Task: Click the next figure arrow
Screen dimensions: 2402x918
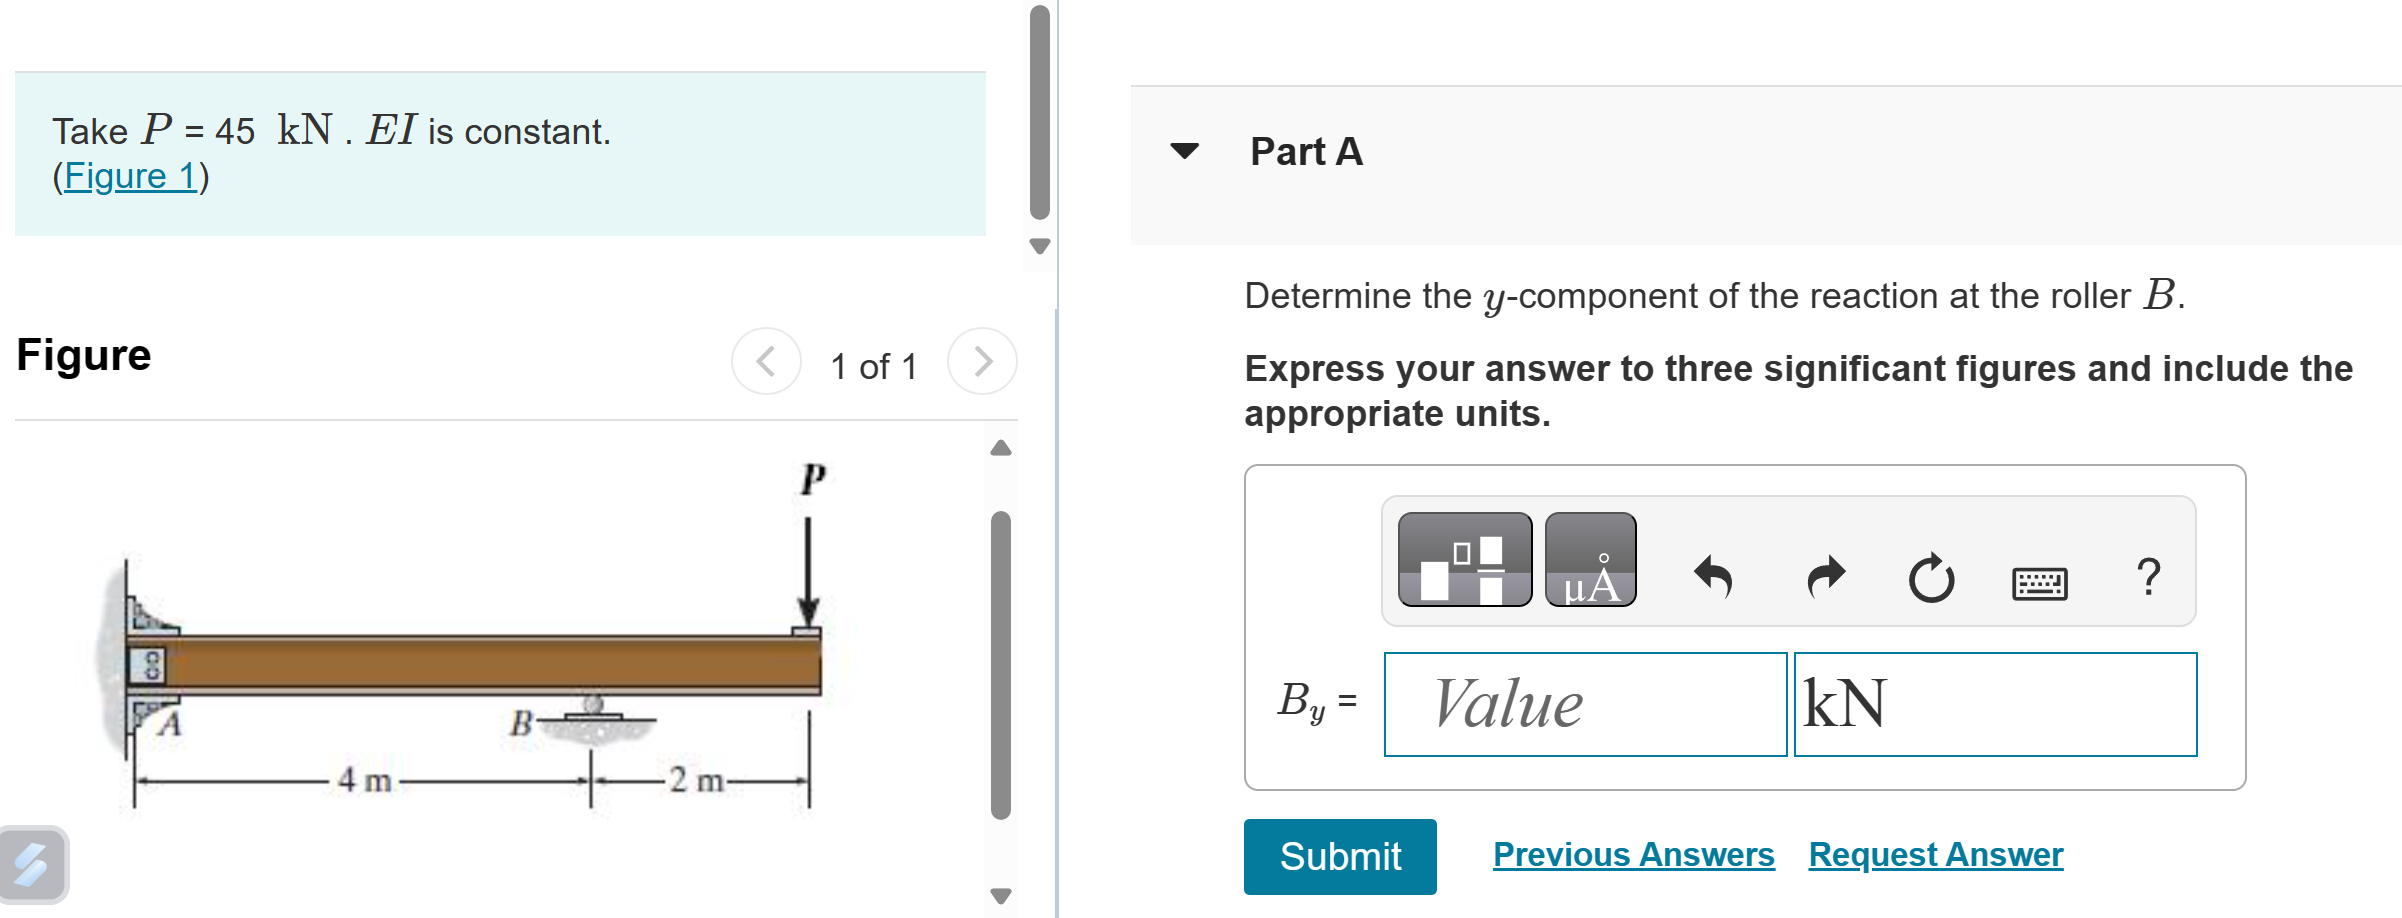Action: pyautogui.click(x=981, y=362)
